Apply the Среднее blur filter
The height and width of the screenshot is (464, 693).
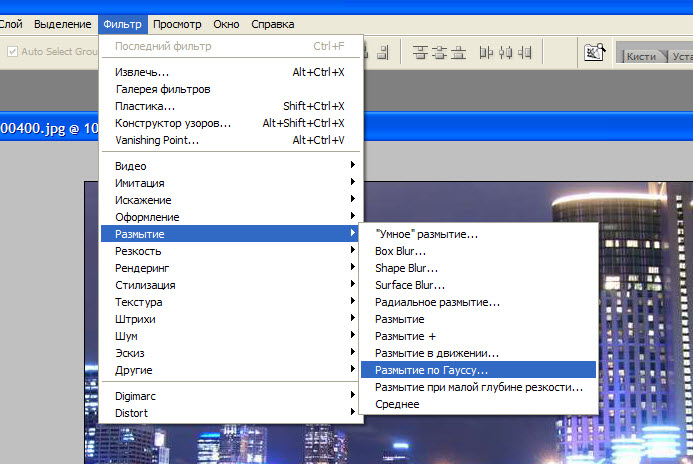point(478,404)
